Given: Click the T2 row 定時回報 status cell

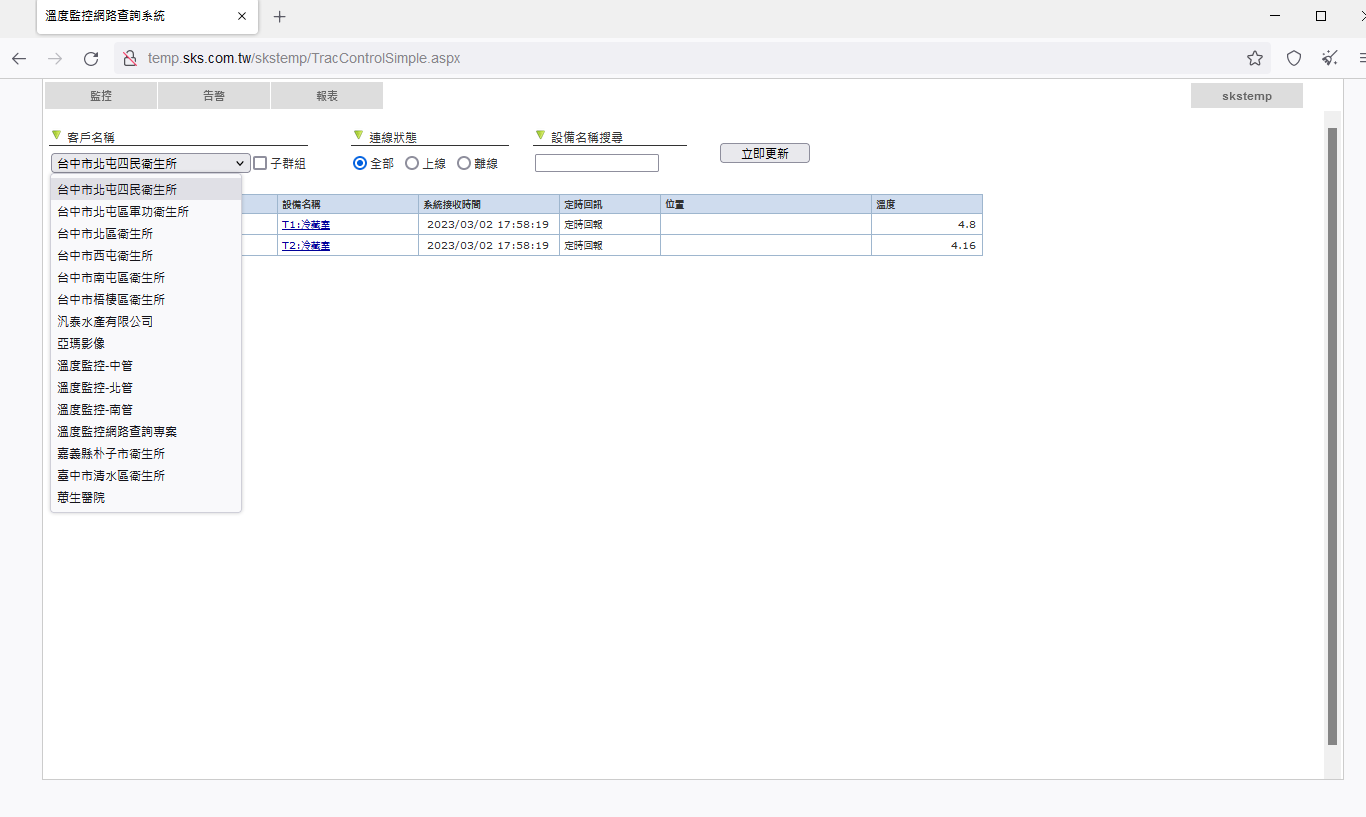Looking at the screenshot, I should [x=610, y=245].
